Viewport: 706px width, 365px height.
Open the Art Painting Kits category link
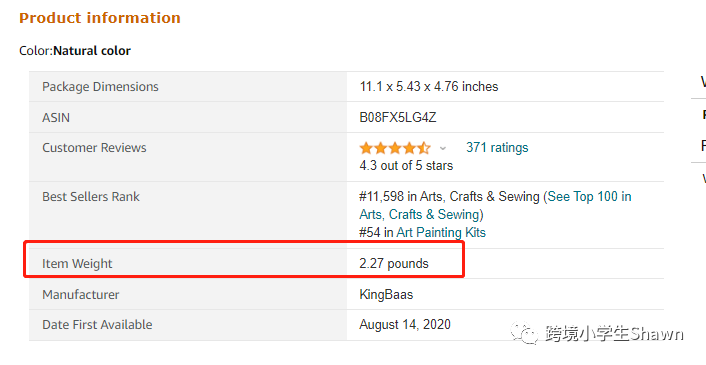coord(441,233)
